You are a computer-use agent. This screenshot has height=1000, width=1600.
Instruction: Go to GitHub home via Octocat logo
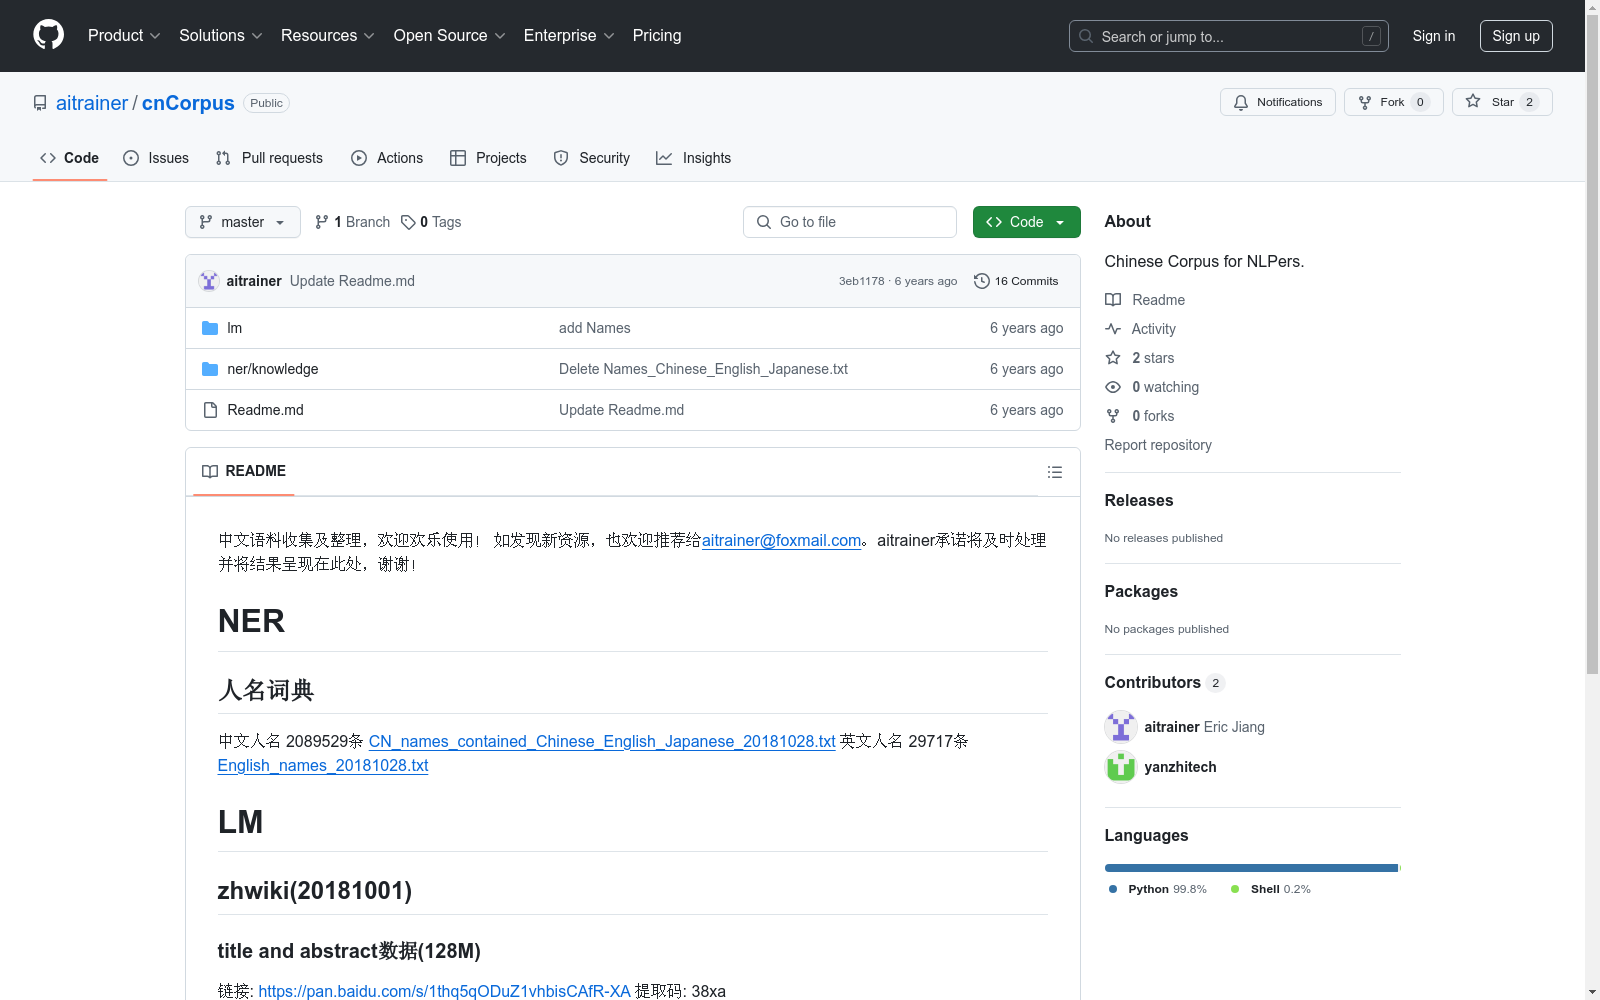point(48,35)
